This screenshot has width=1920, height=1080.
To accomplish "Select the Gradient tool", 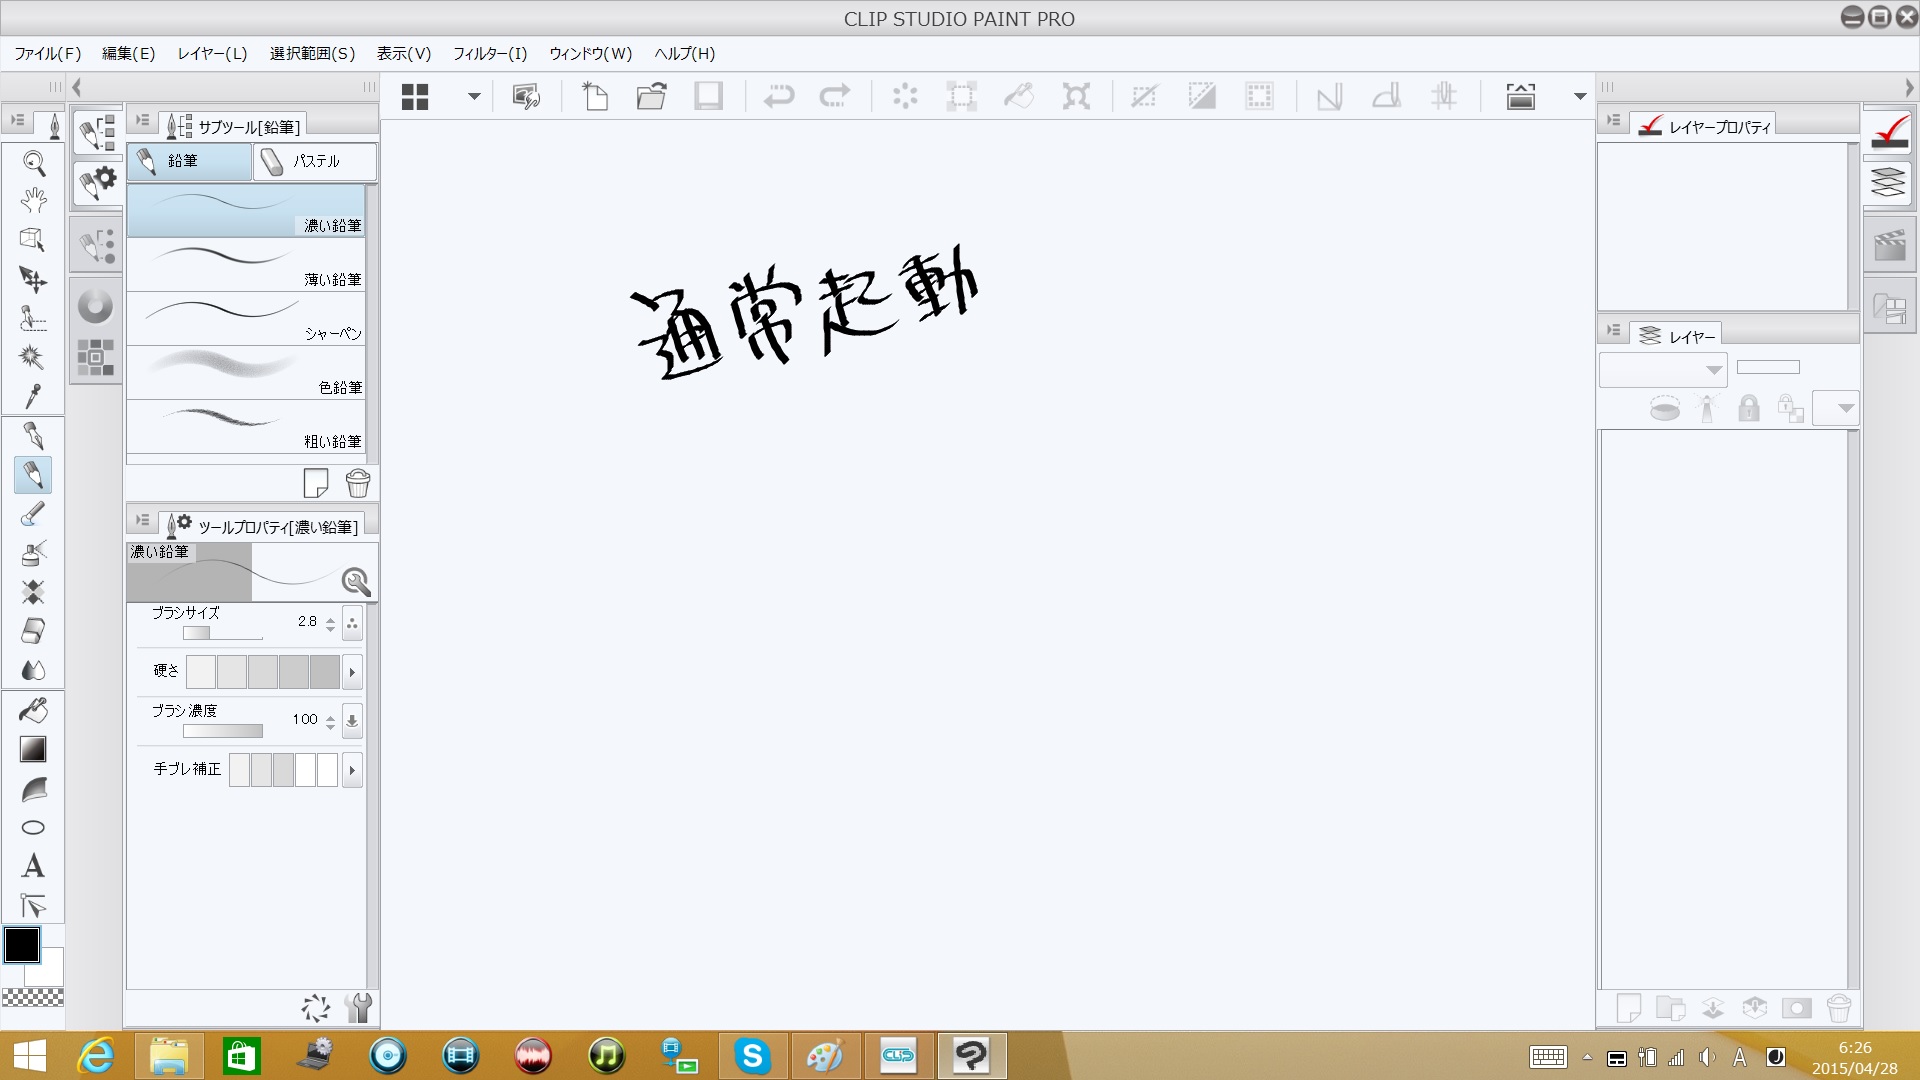I will pos(33,749).
